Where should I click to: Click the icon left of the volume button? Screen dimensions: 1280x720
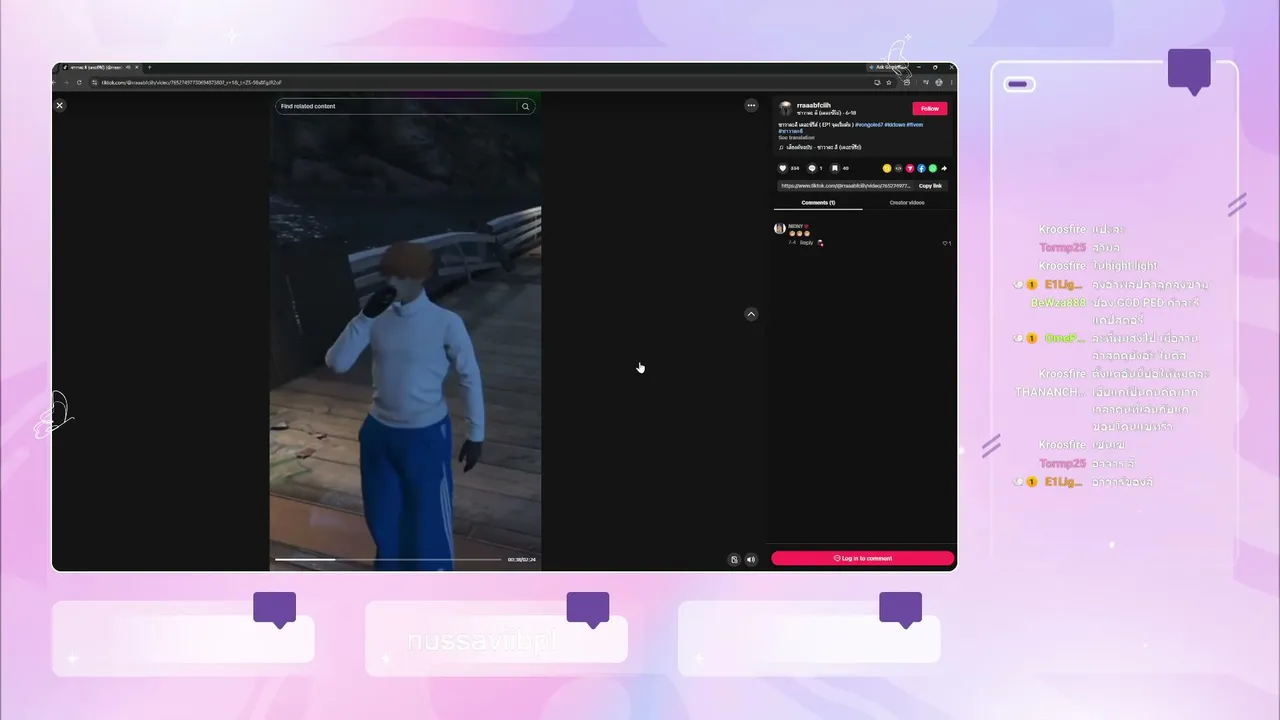734,560
